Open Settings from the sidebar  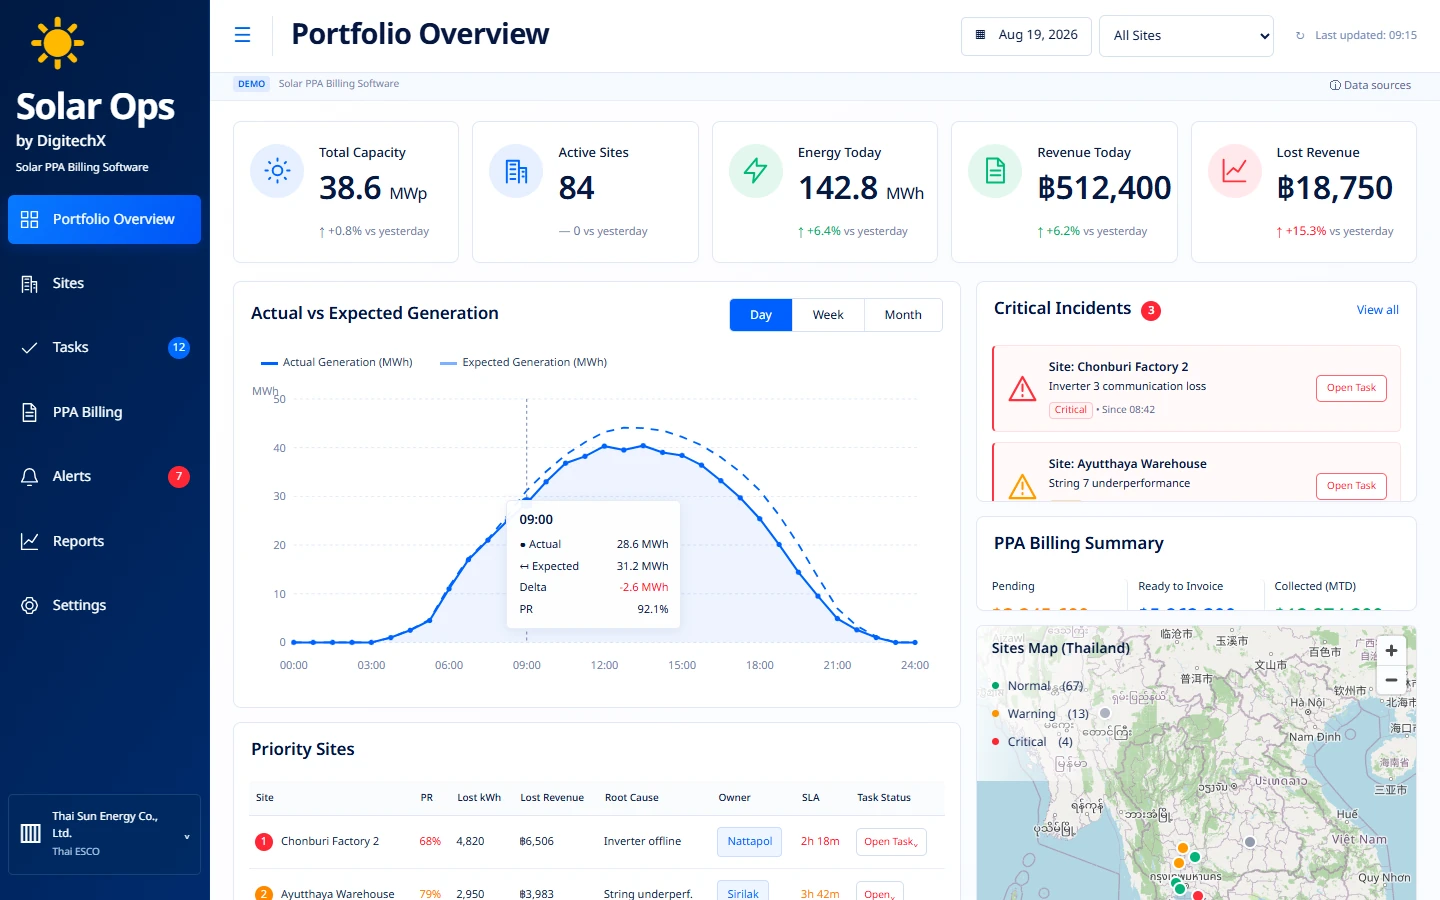(x=104, y=606)
